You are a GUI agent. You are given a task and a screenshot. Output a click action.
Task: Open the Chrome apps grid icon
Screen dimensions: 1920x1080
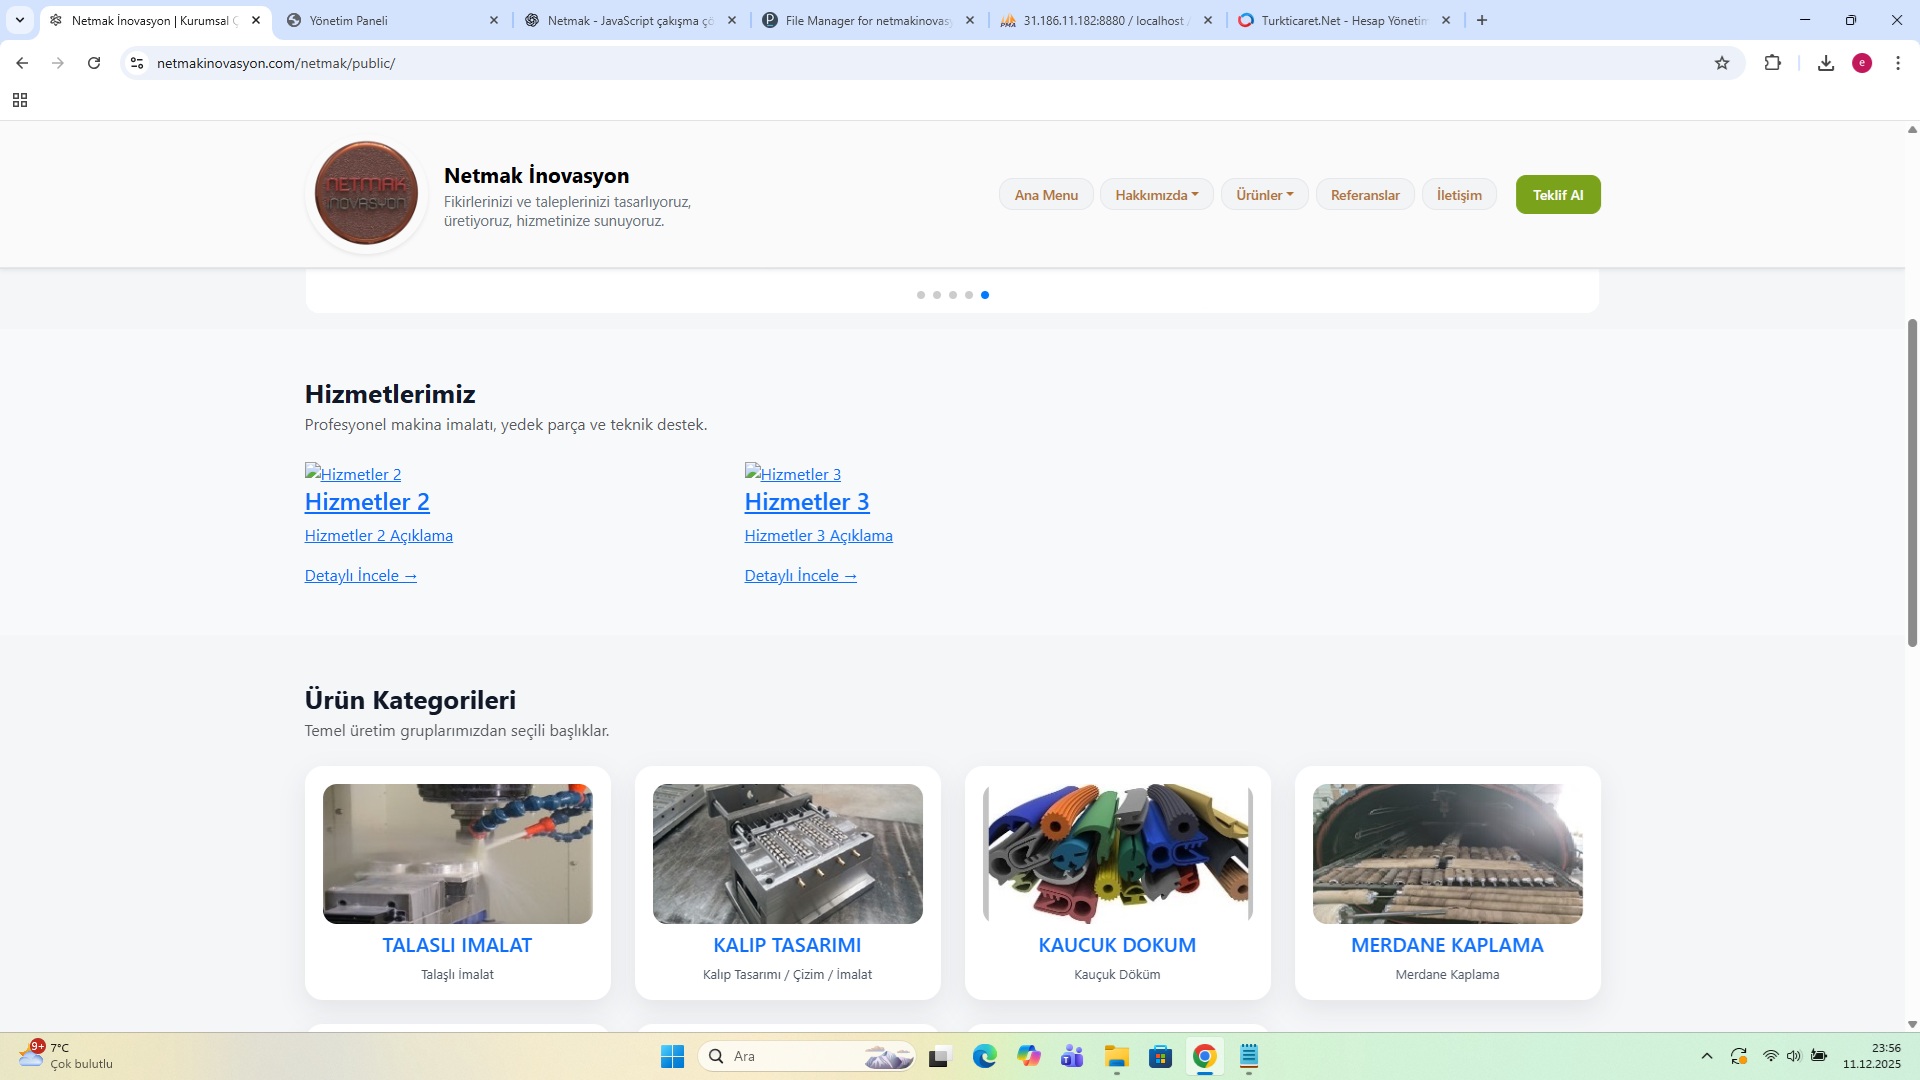coord(20,100)
